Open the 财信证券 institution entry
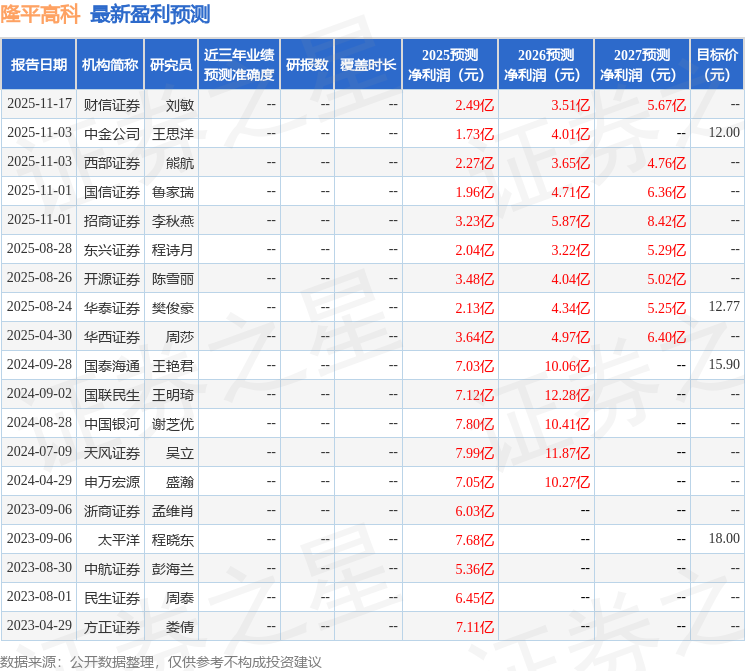Image resolution: width=745 pixels, height=671 pixels. [111, 104]
